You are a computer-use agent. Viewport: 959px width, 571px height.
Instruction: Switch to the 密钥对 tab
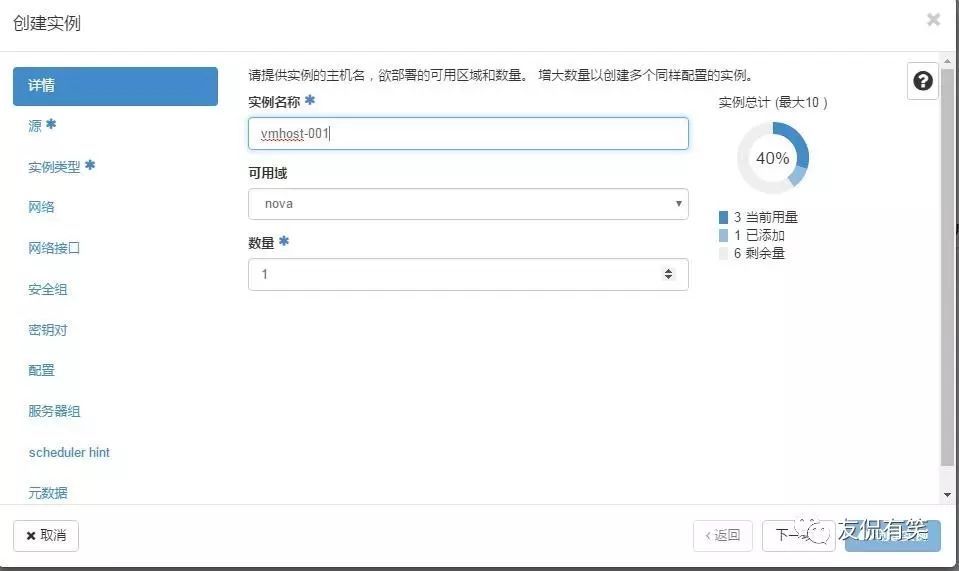pos(48,330)
